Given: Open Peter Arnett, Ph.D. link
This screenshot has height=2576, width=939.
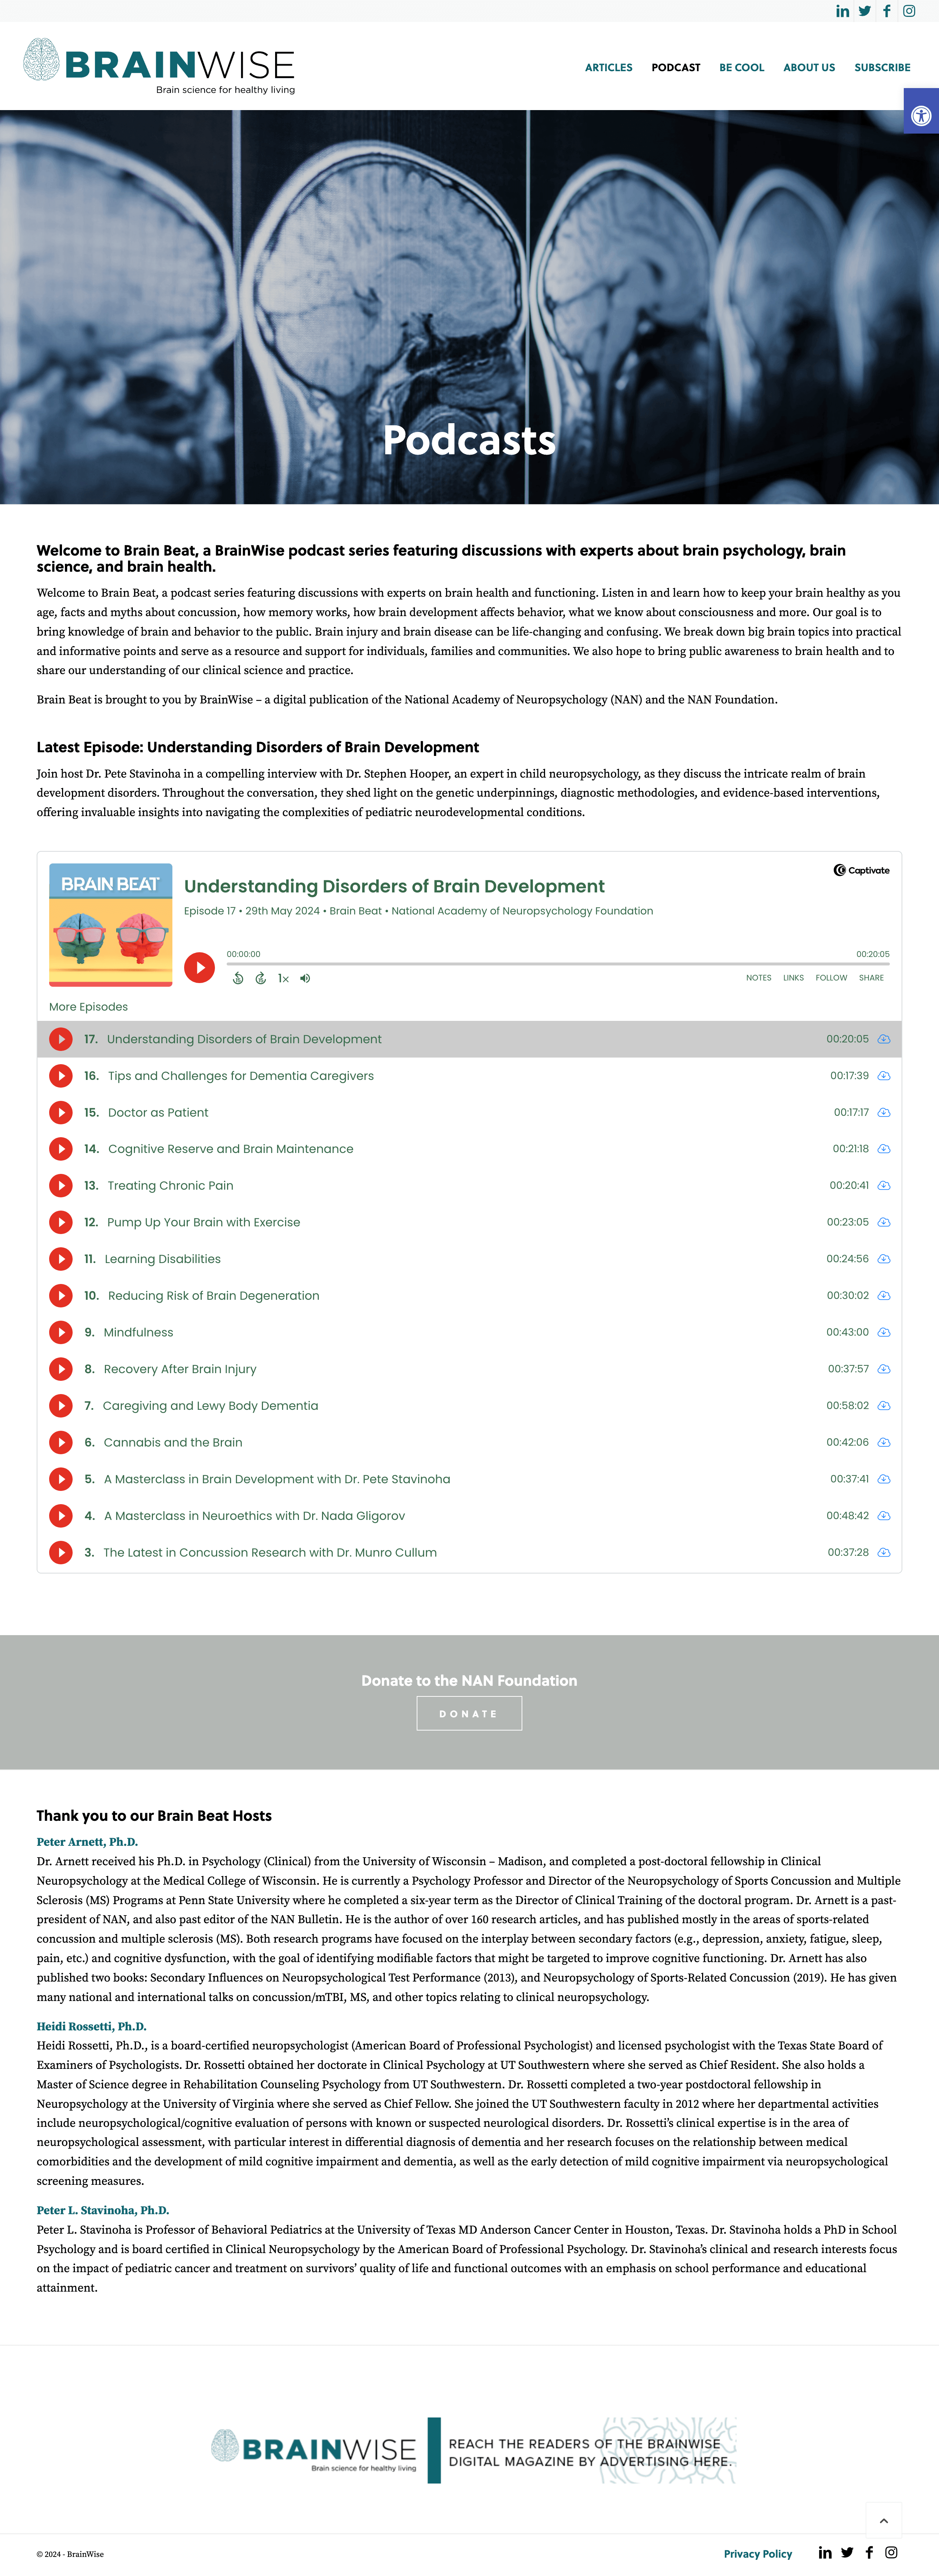Looking at the screenshot, I should [87, 1842].
